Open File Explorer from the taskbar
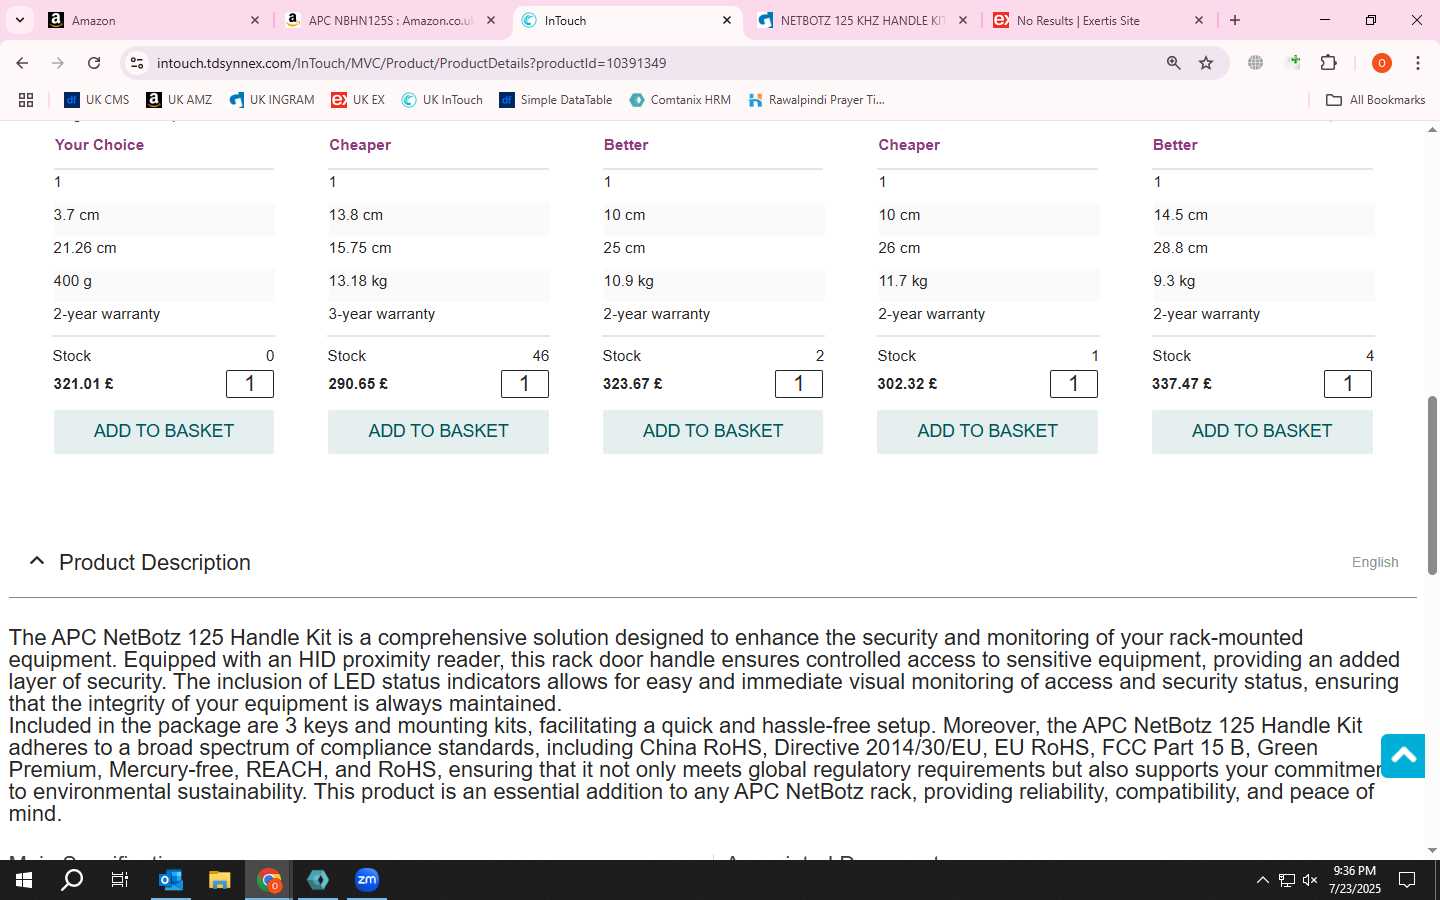1440x900 pixels. 220,880
